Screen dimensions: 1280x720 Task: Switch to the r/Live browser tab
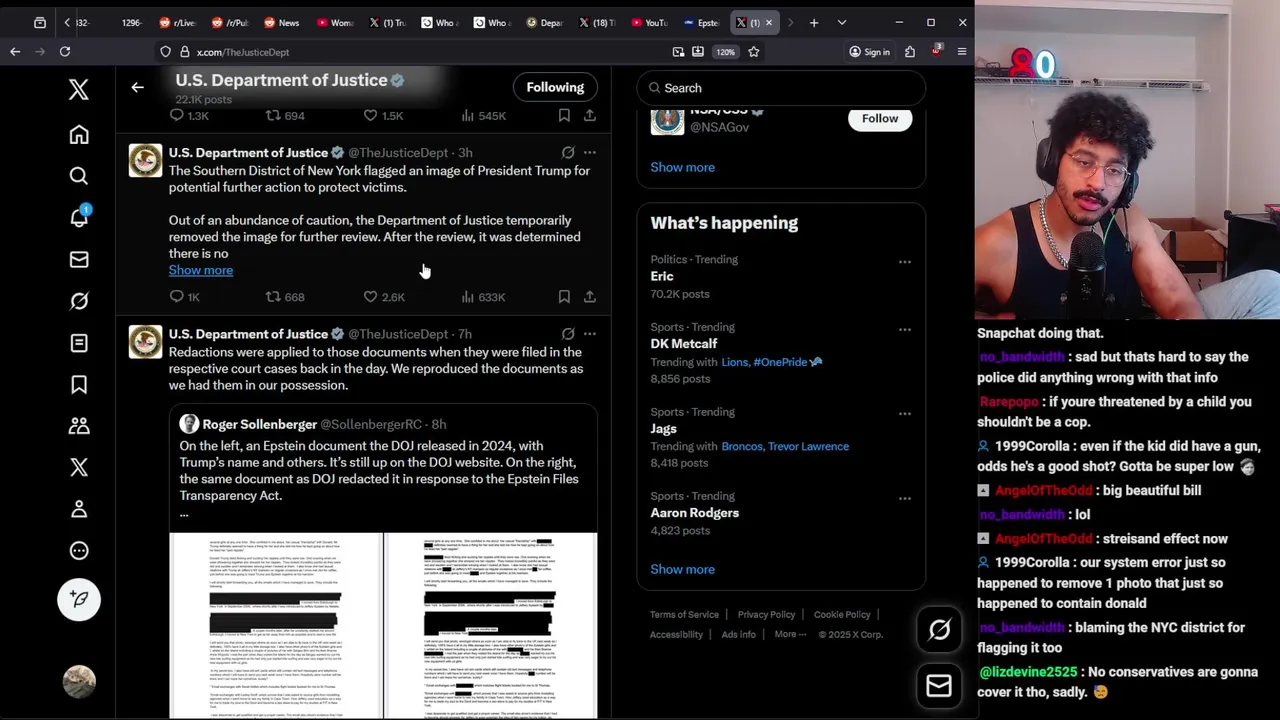pos(176,22)
